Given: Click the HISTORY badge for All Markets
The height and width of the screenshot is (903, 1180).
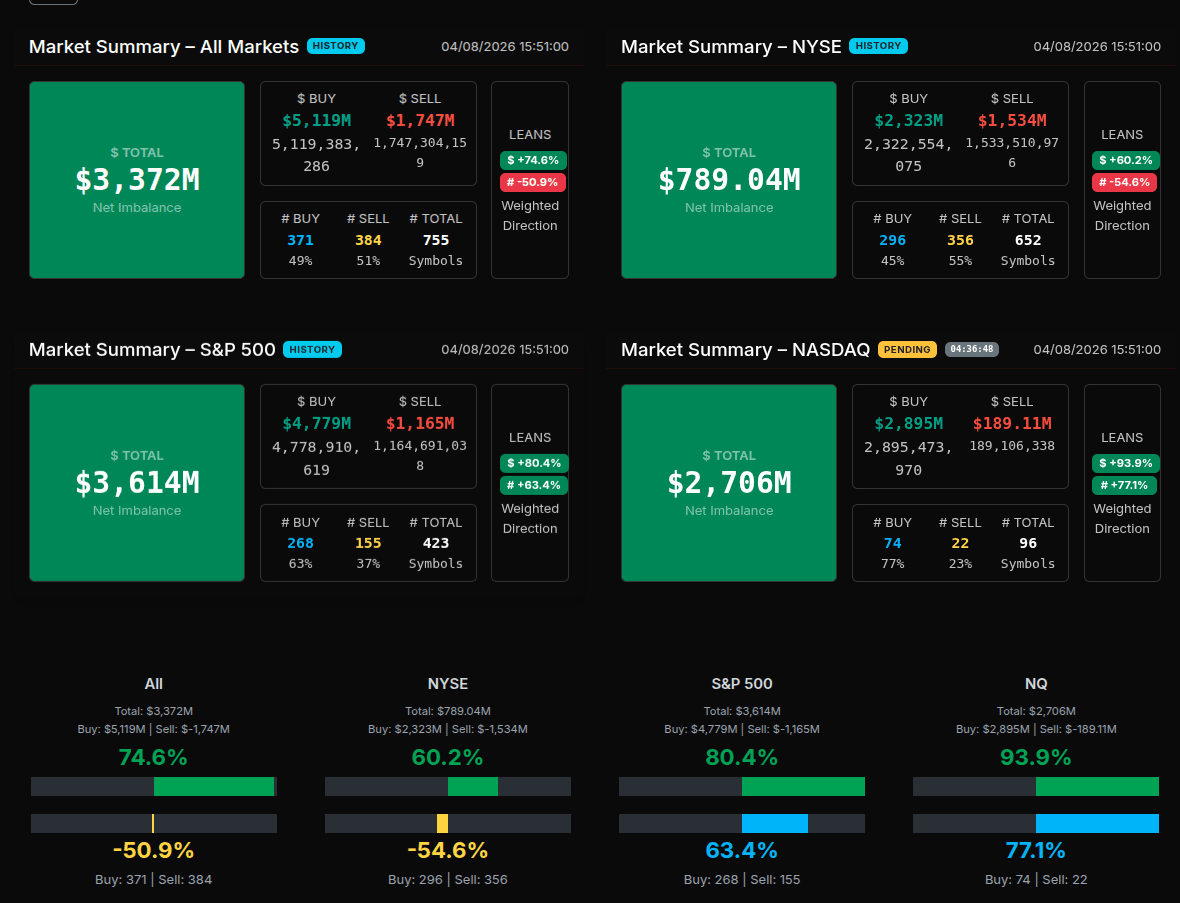Looking at the screenshot, I should 336,46.
